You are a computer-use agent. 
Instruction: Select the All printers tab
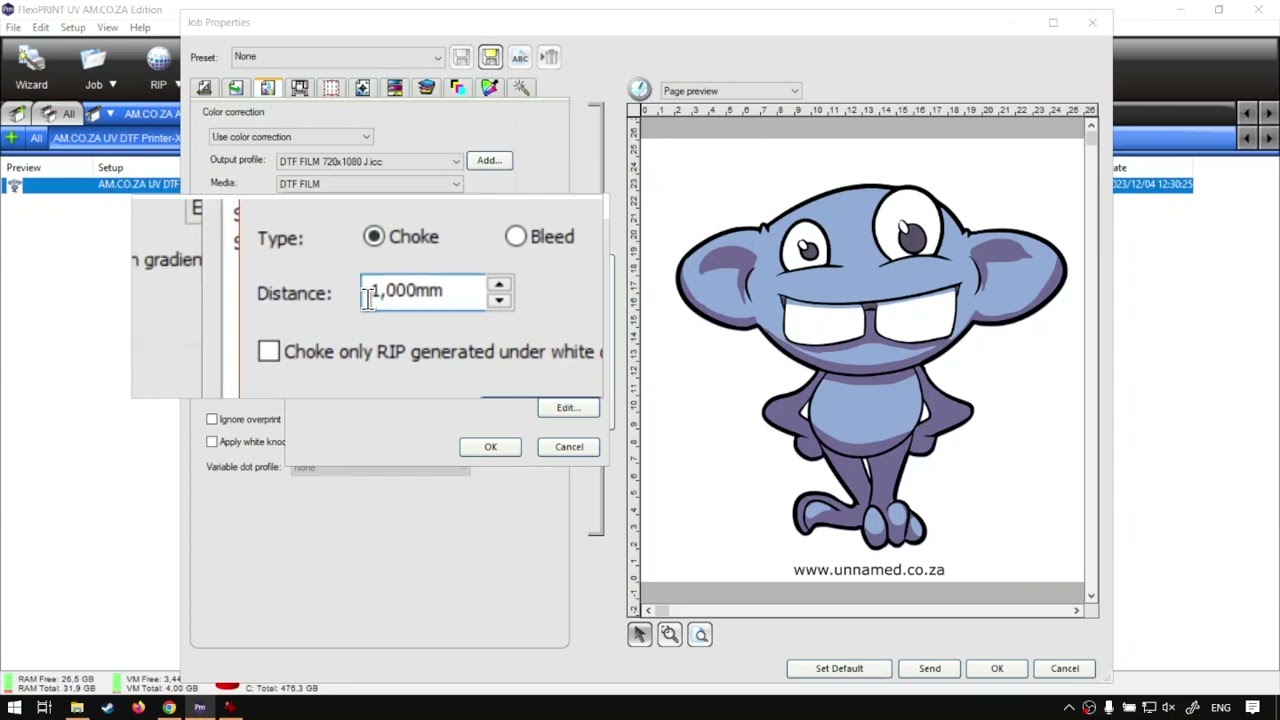[x=58, y=114]
